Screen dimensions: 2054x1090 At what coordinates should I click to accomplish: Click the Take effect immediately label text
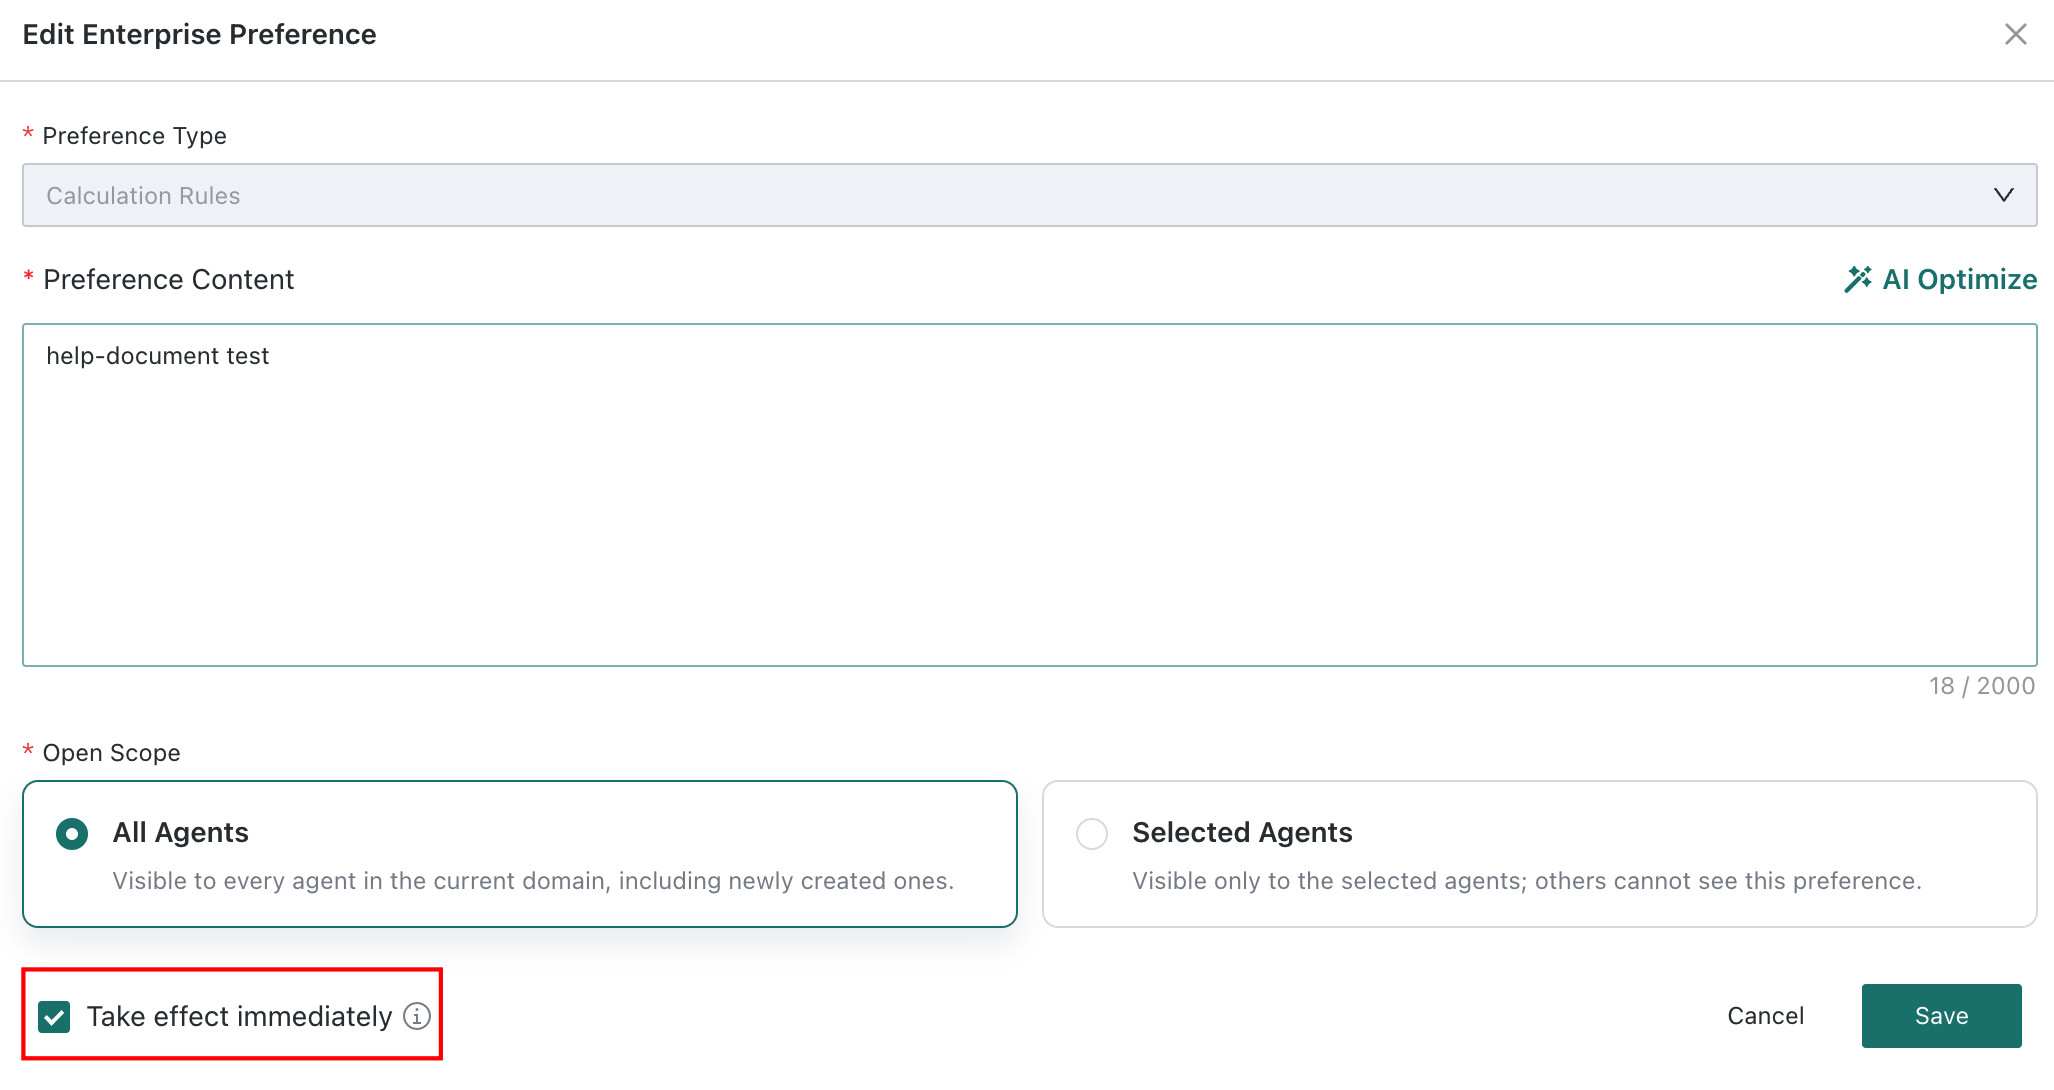click(x=239, y=1016)
